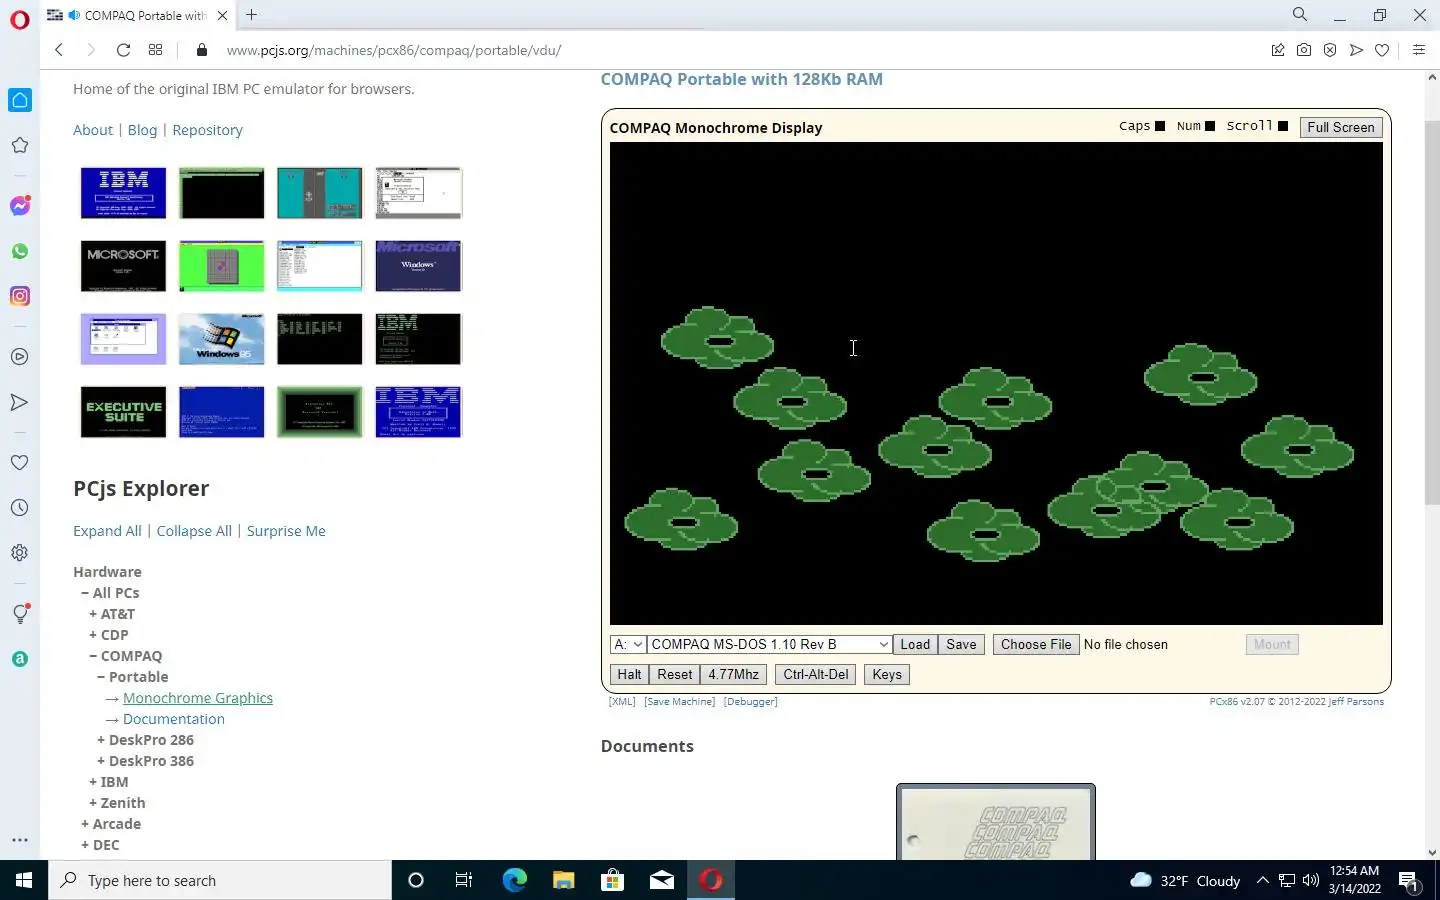Click the snapshot camera icon in address bar
The width and height of the screenshot is (1440, 900).
coord(1304,50)
